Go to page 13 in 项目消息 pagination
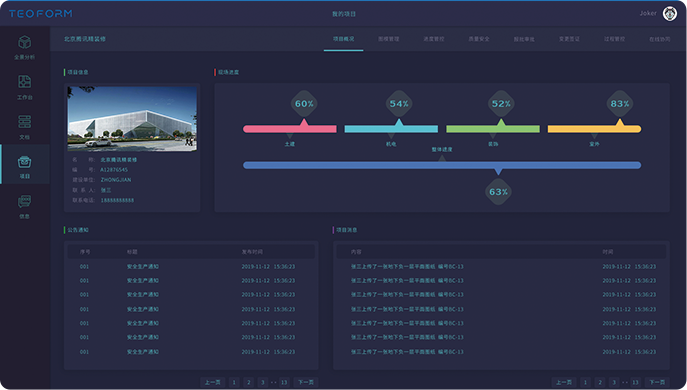 point(635,382)
